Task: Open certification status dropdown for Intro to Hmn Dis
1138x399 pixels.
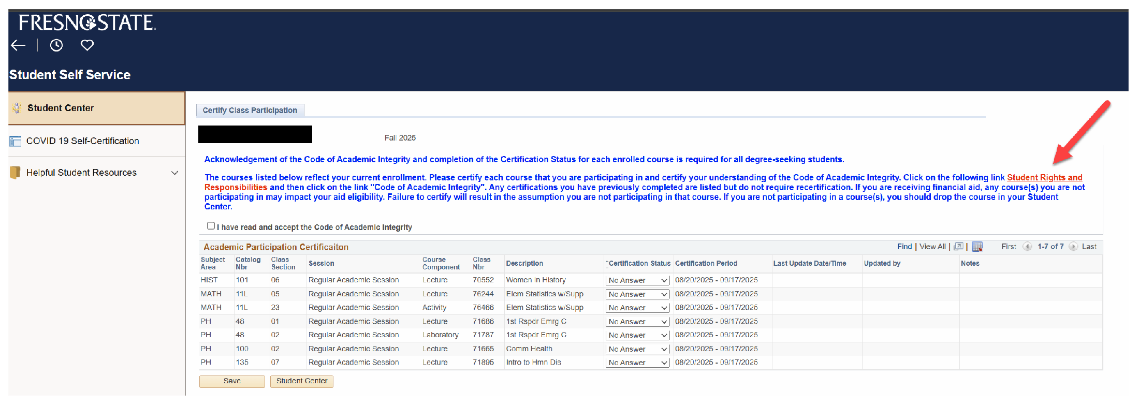Action: coord(637,362)
